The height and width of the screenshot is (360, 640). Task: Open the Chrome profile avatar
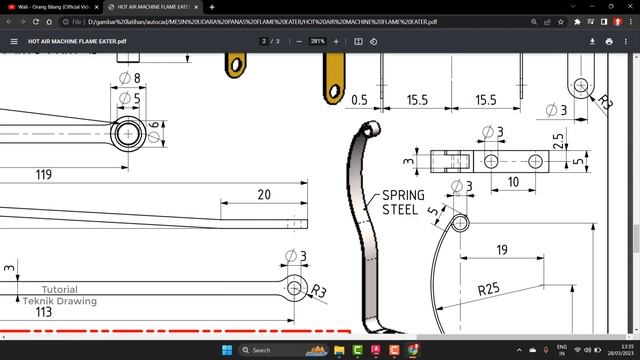pos(618,22)
